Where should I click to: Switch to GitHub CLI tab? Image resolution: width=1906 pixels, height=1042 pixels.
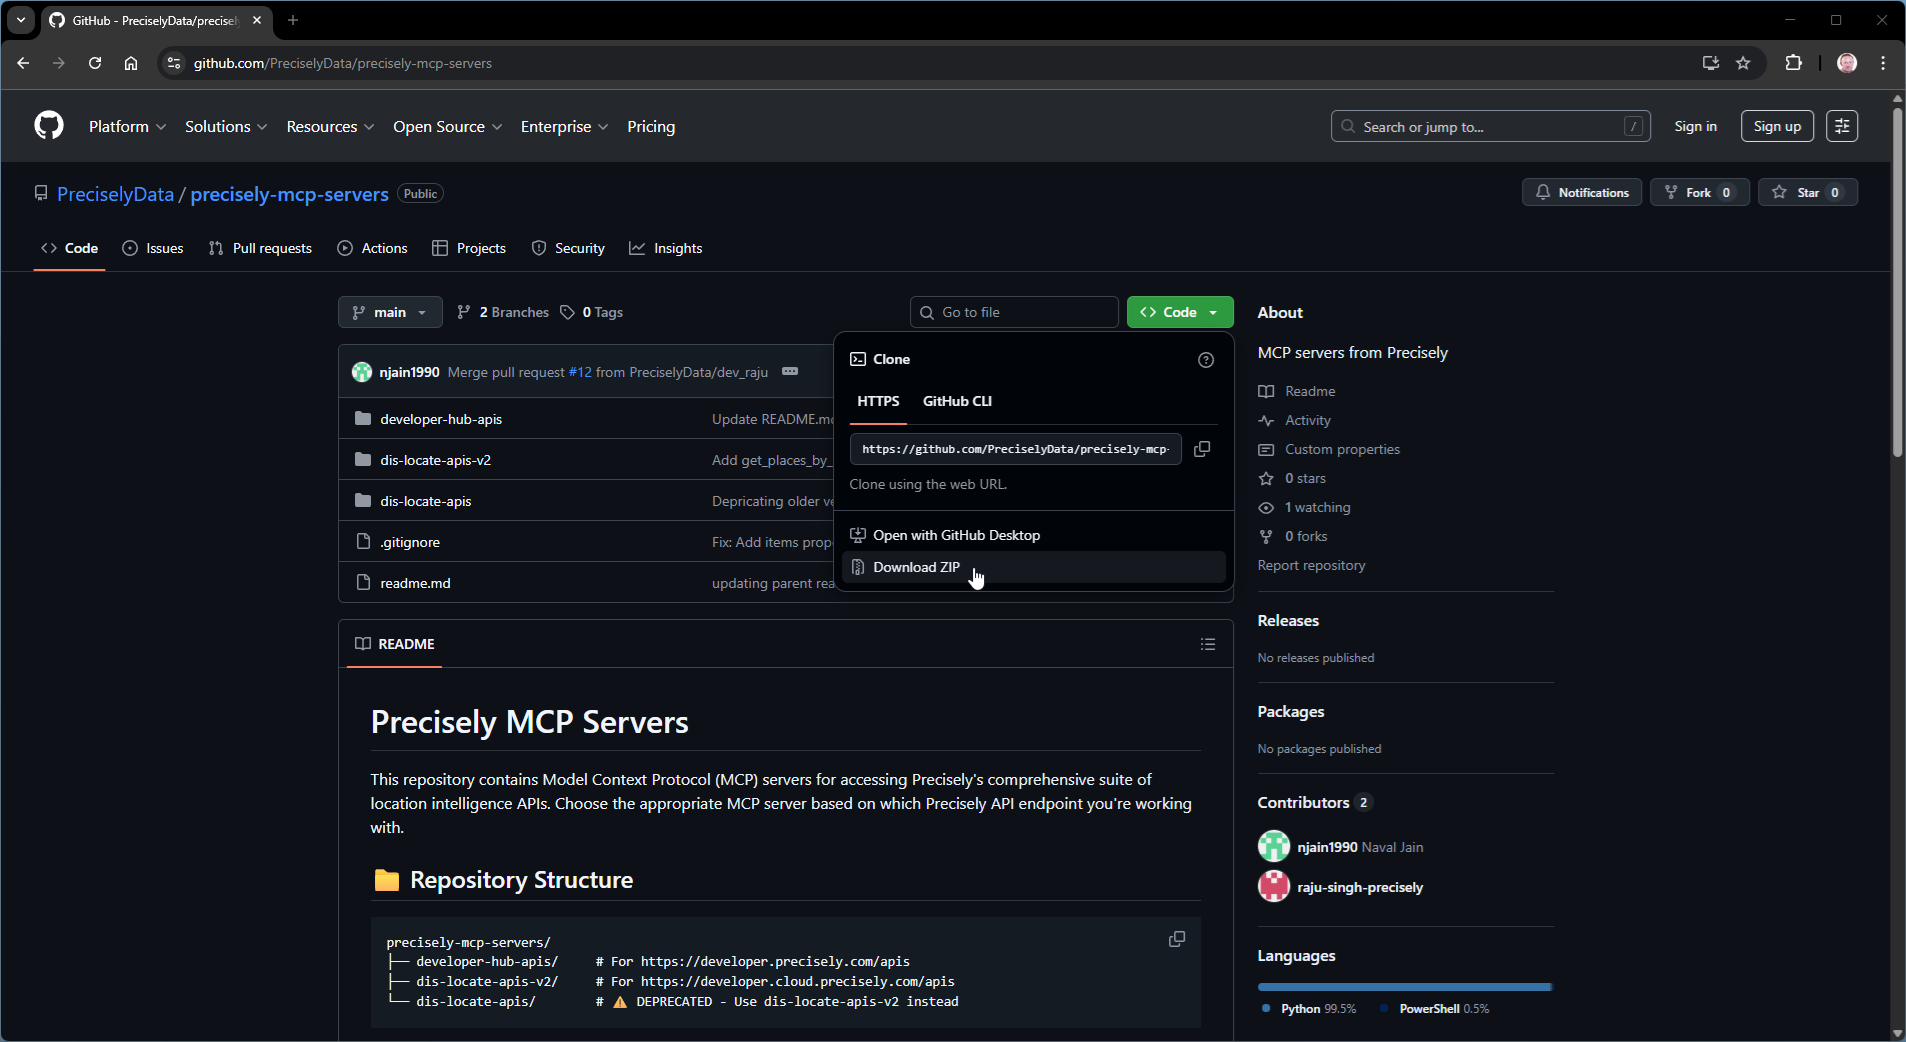coord(957,401)
